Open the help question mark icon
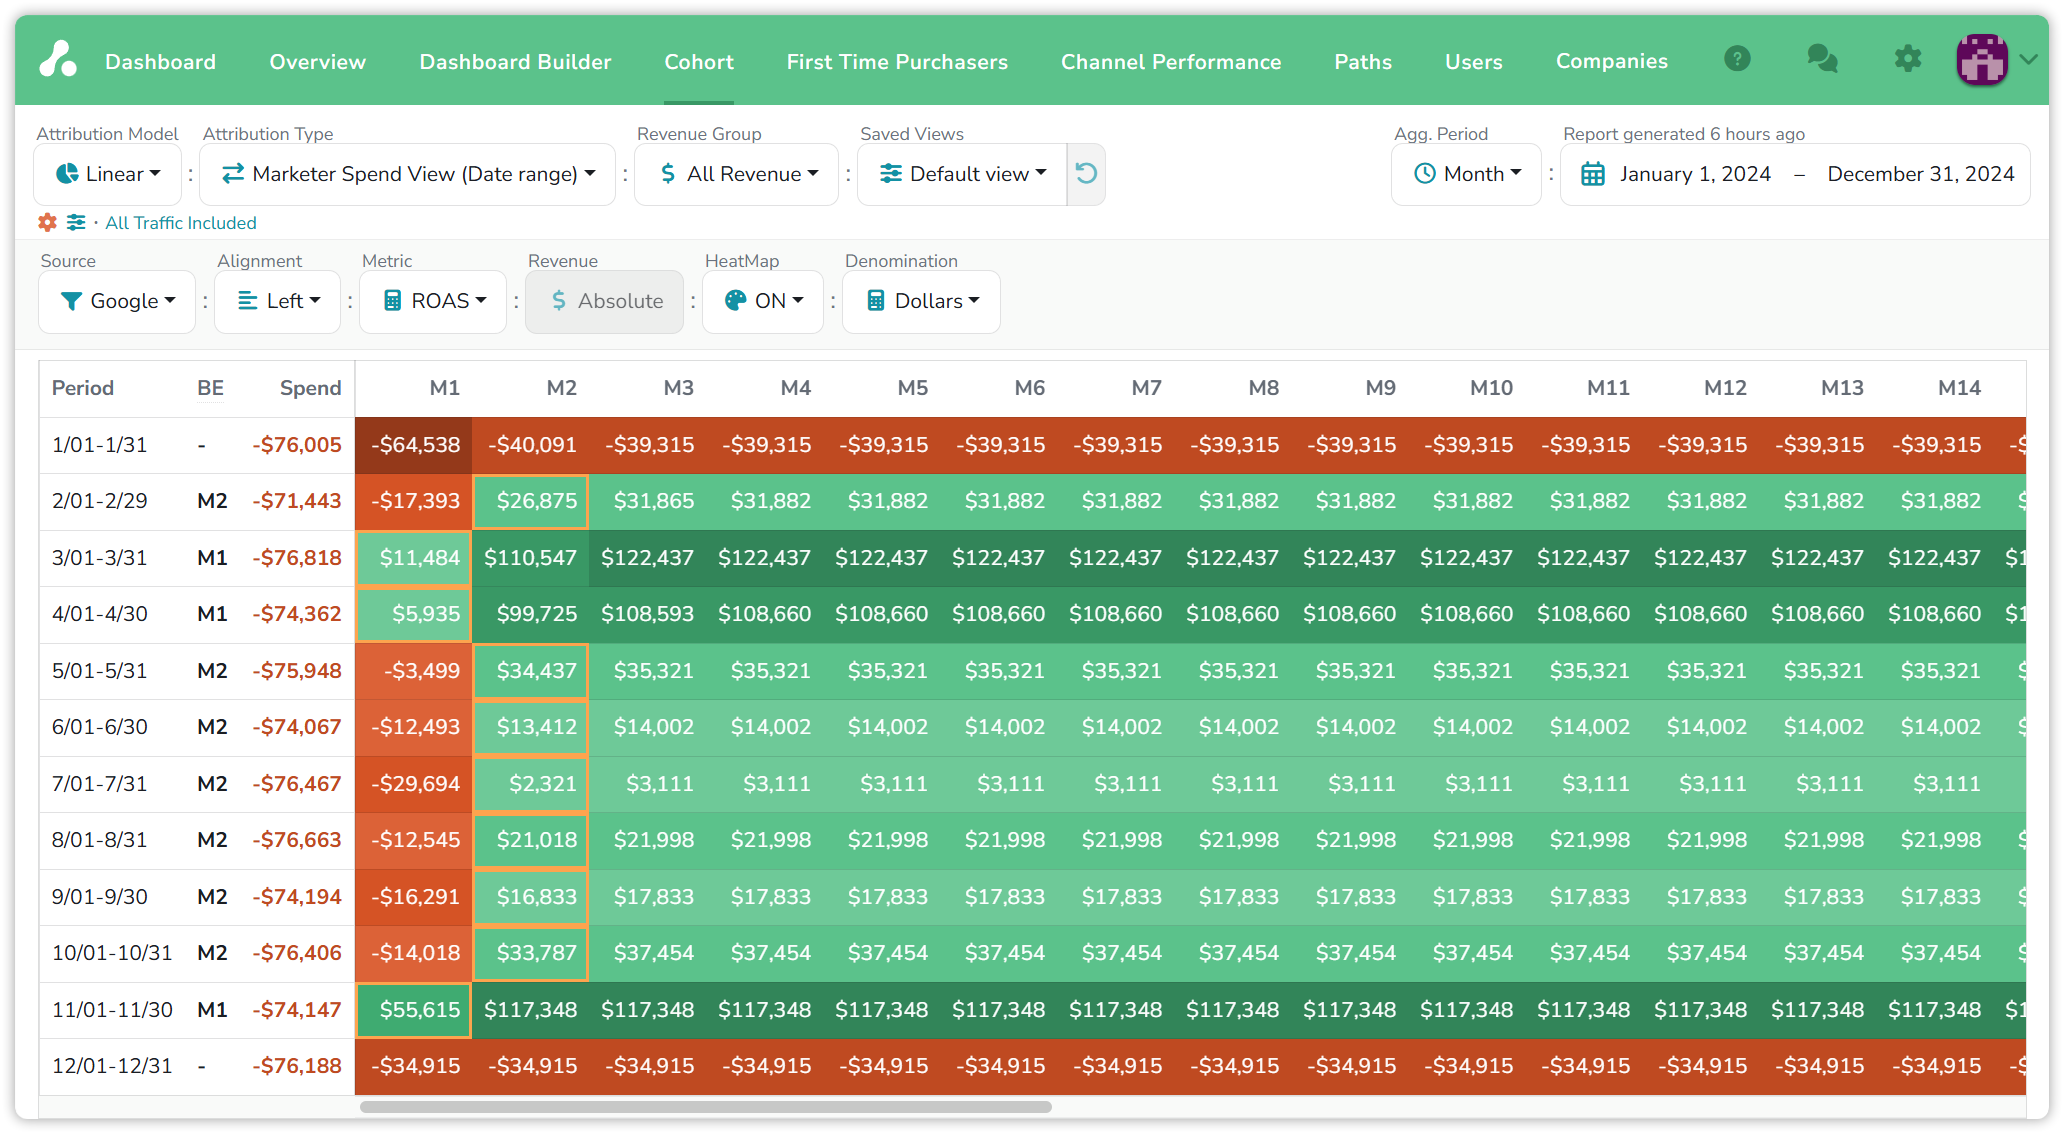Screen dimensions: 2064x1134 click(1738, 60)
